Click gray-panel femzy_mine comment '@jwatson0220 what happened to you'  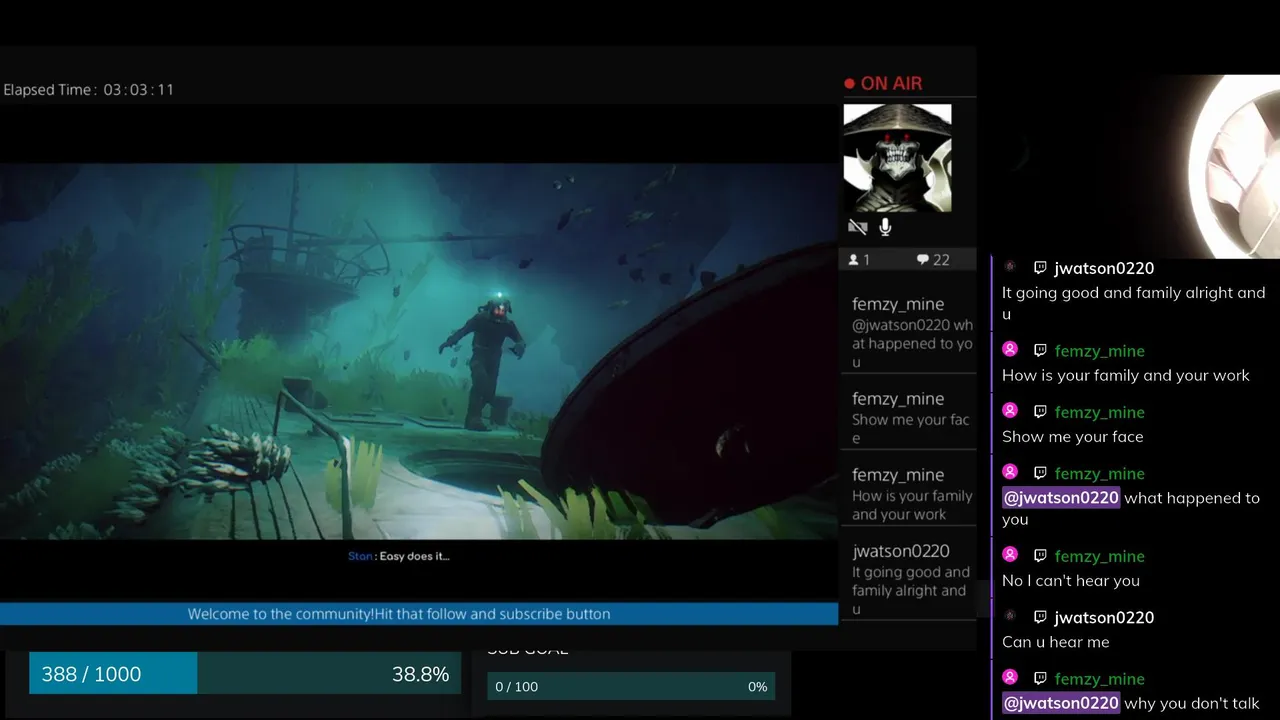tap(908, 331)
